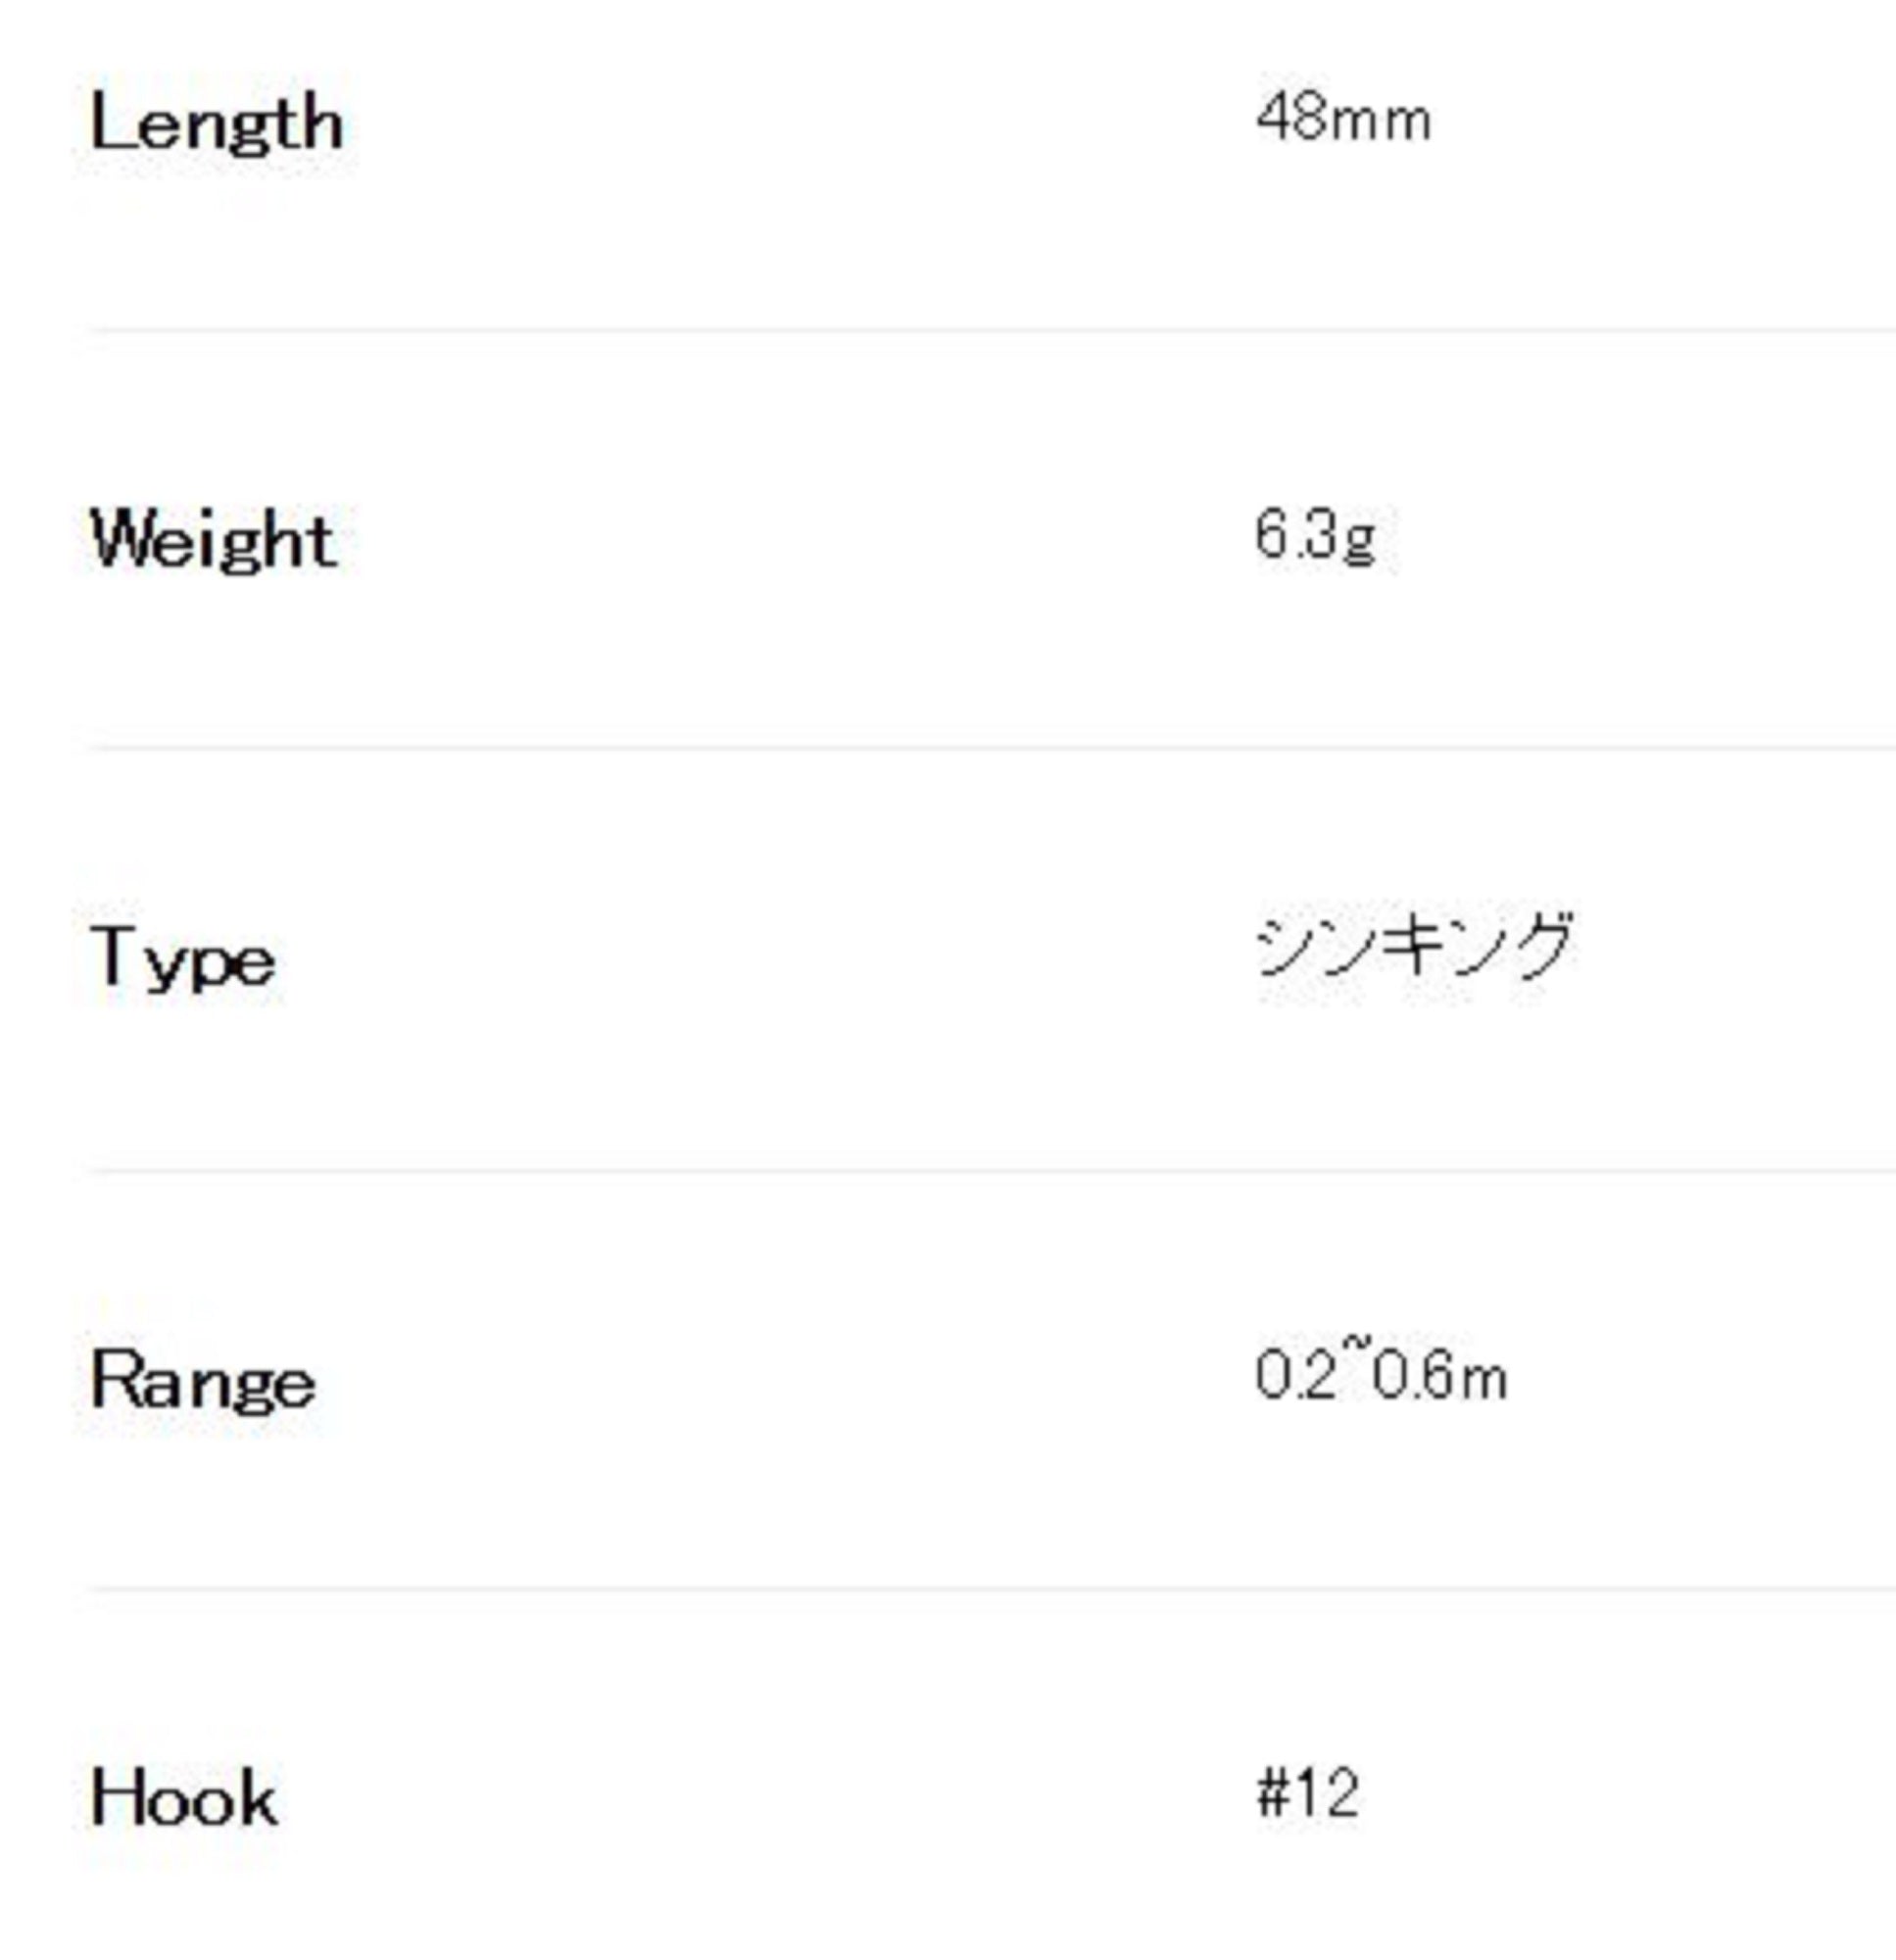Select the 48mm length value

[1343, 119]
